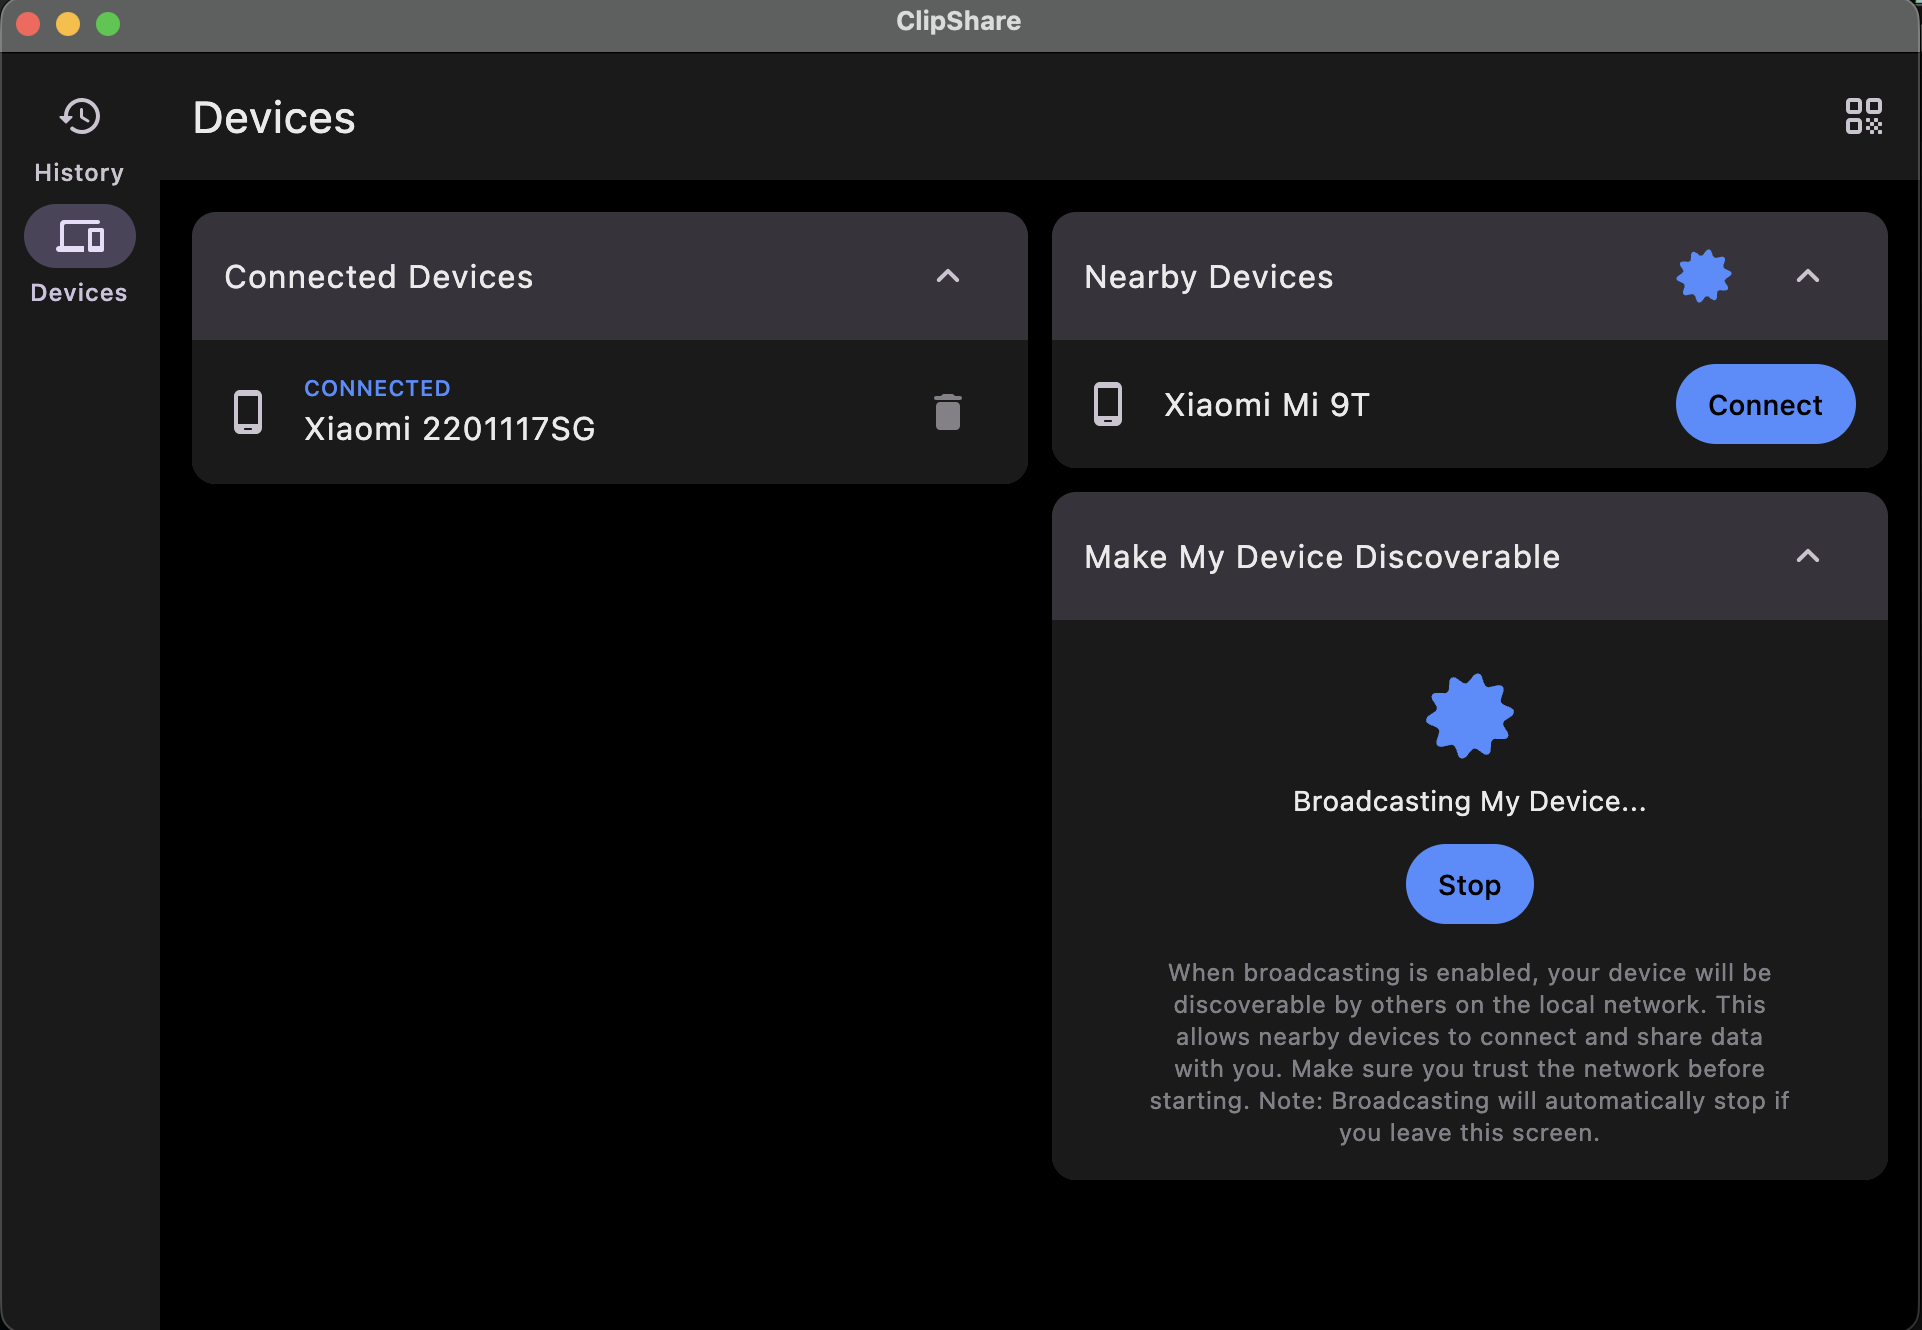
Task: Click the broadcasting spinner badge icon
Action: [1469, 716]
